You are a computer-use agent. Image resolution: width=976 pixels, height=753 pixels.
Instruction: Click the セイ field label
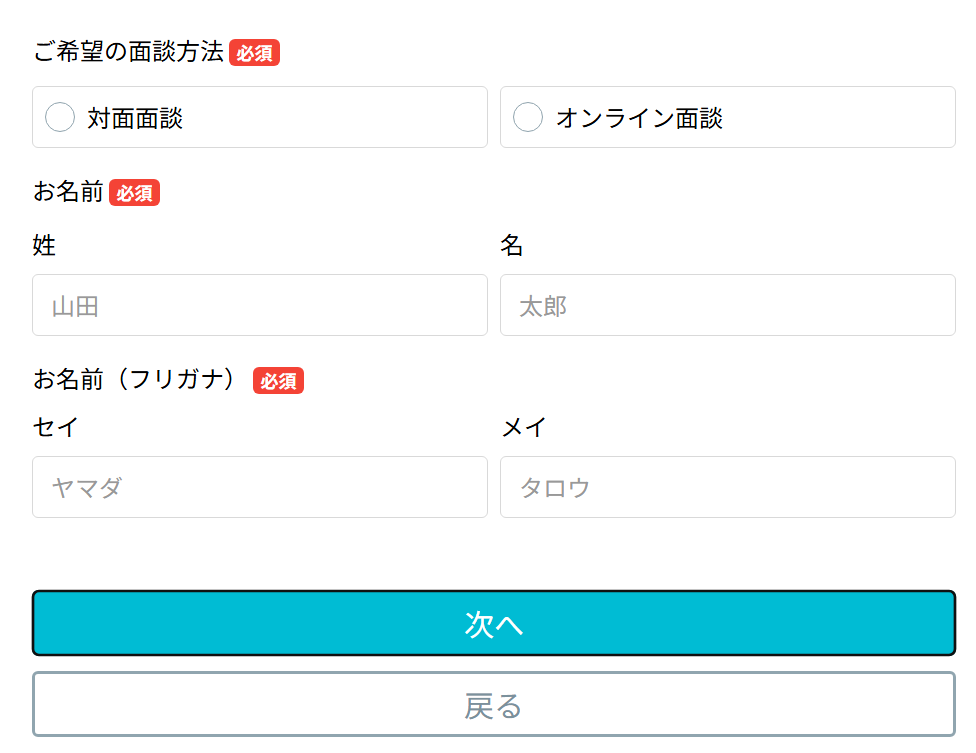55,428
